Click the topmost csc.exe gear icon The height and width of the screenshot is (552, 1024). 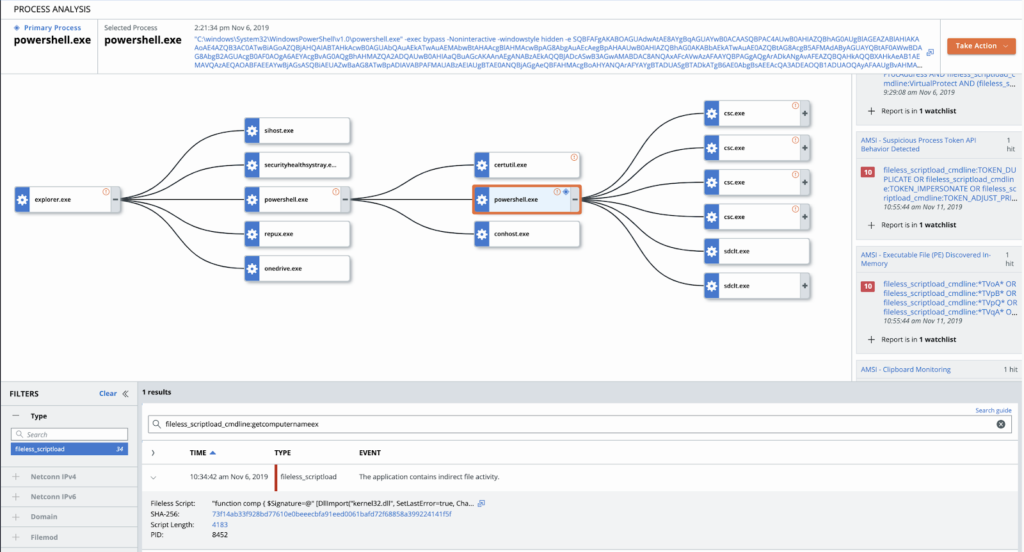click(712, 113)
